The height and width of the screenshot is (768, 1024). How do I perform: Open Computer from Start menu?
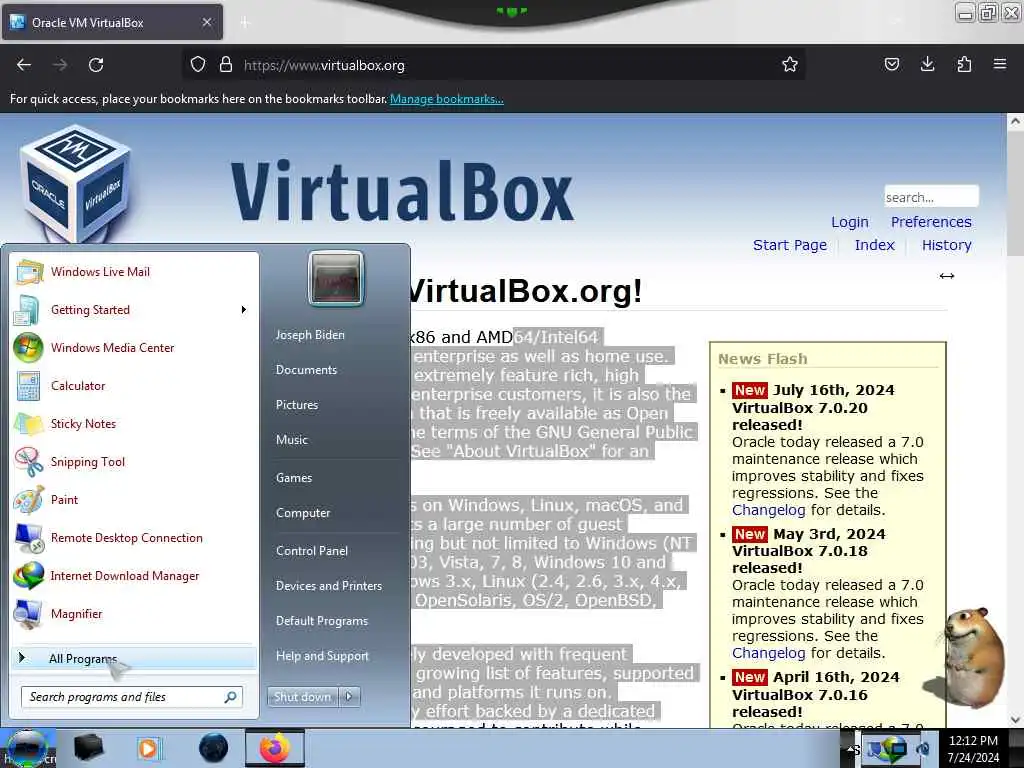(x=303, y=513)
